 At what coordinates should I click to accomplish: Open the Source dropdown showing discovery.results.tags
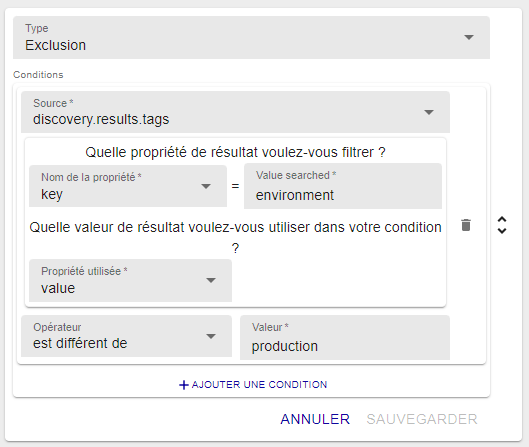point(235,112)
